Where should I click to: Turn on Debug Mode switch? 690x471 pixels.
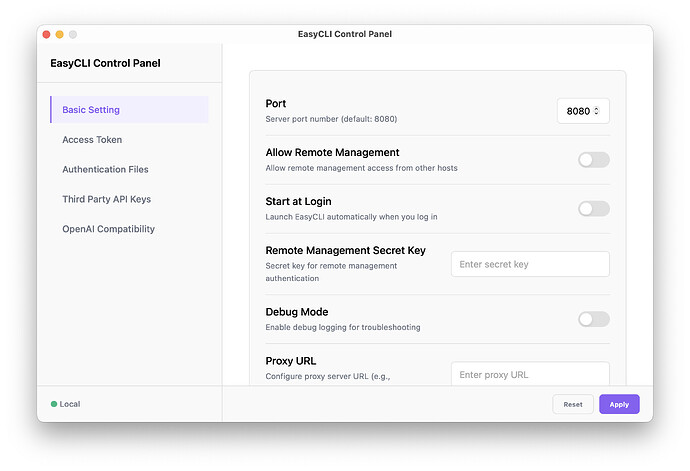point(594,319)
